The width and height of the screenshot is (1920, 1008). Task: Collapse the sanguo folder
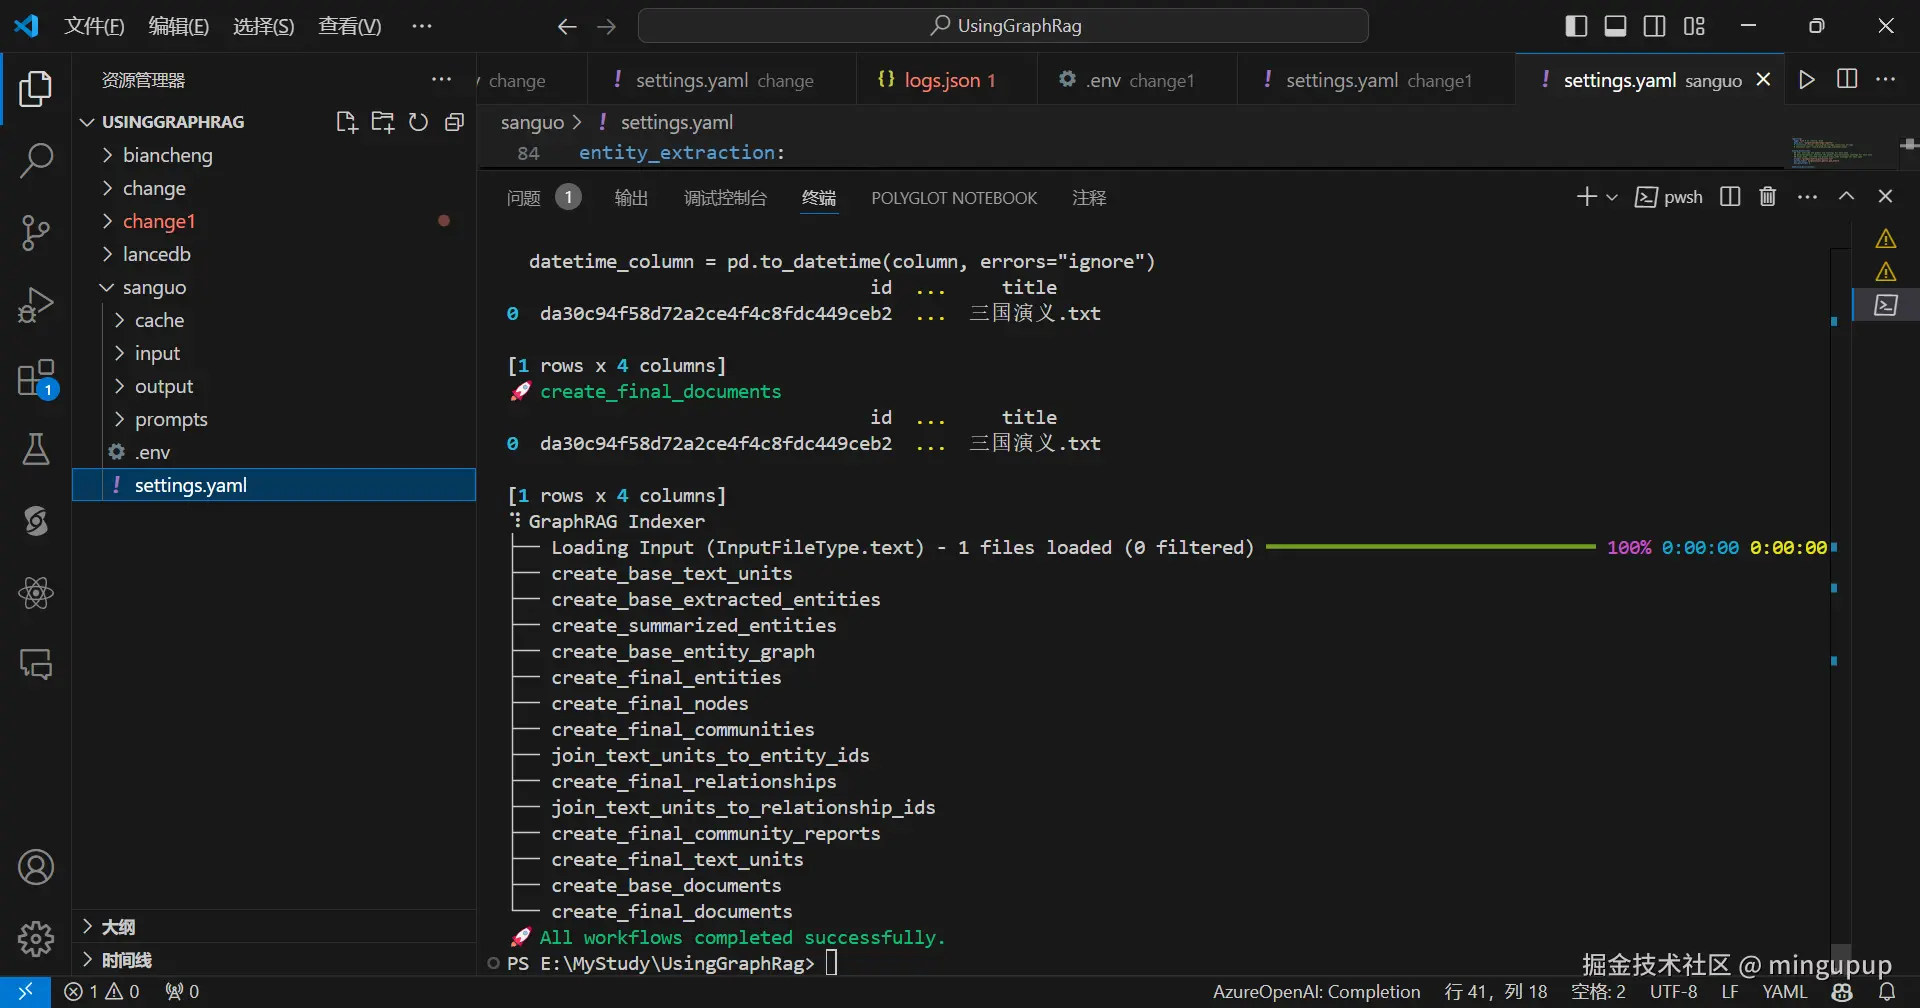pyautogui.click(x=154, y=287)
